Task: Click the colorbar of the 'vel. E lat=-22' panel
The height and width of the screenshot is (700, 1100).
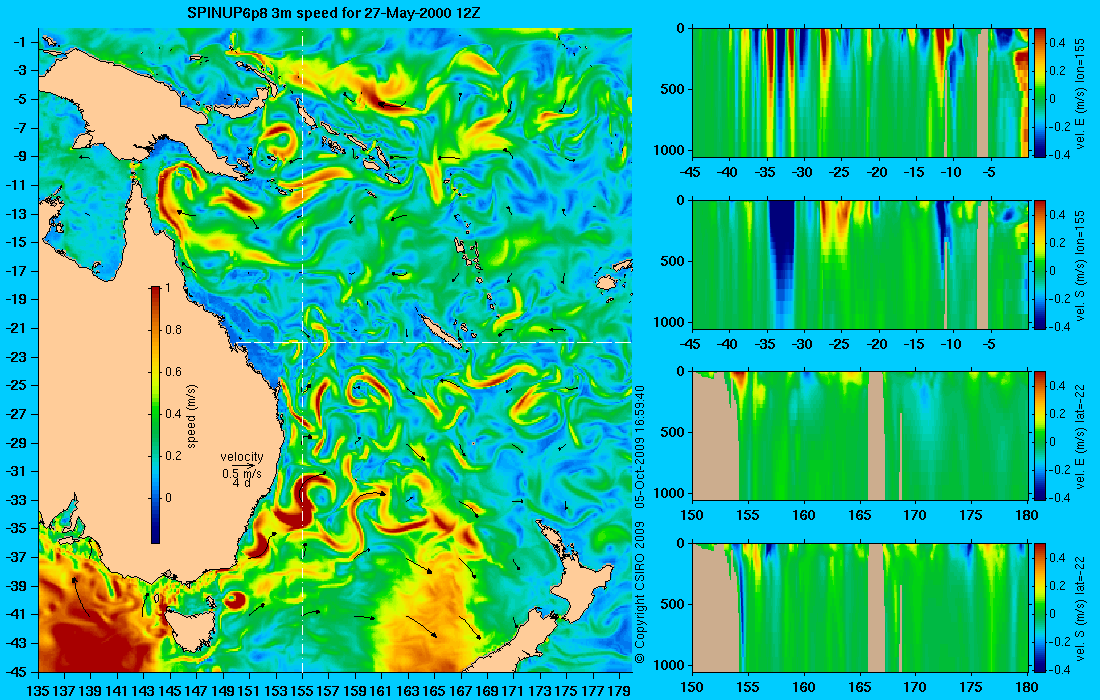Action: [1039, 436]
